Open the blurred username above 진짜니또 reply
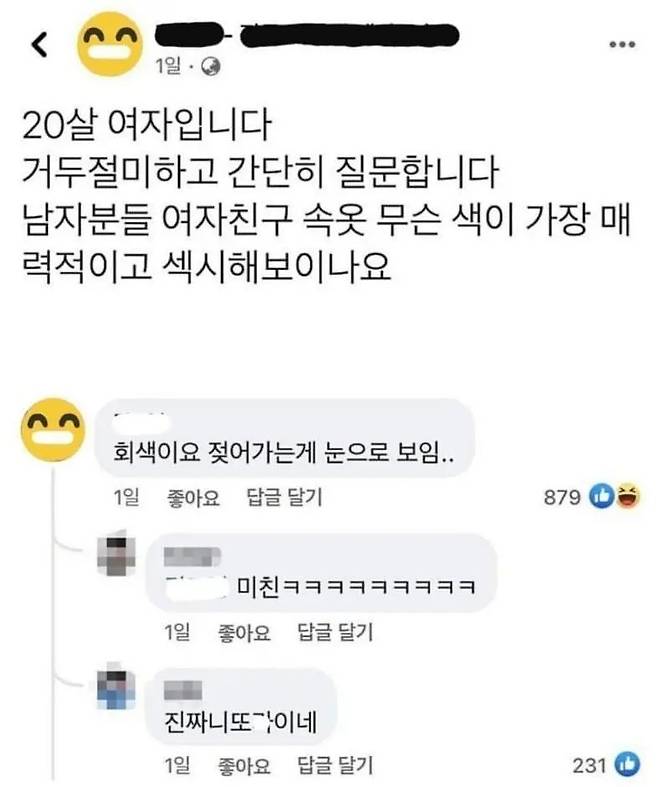Image resolution: width=658 pixels, height=787 pixels. point(183,691)
